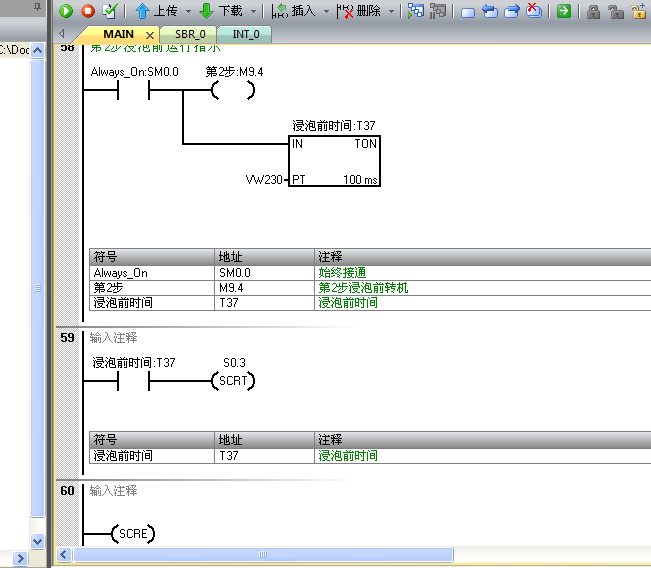This screenshot has height=568, width=651.
Task: Click the 插入 (Insert) button
Action: pos(294,11)
